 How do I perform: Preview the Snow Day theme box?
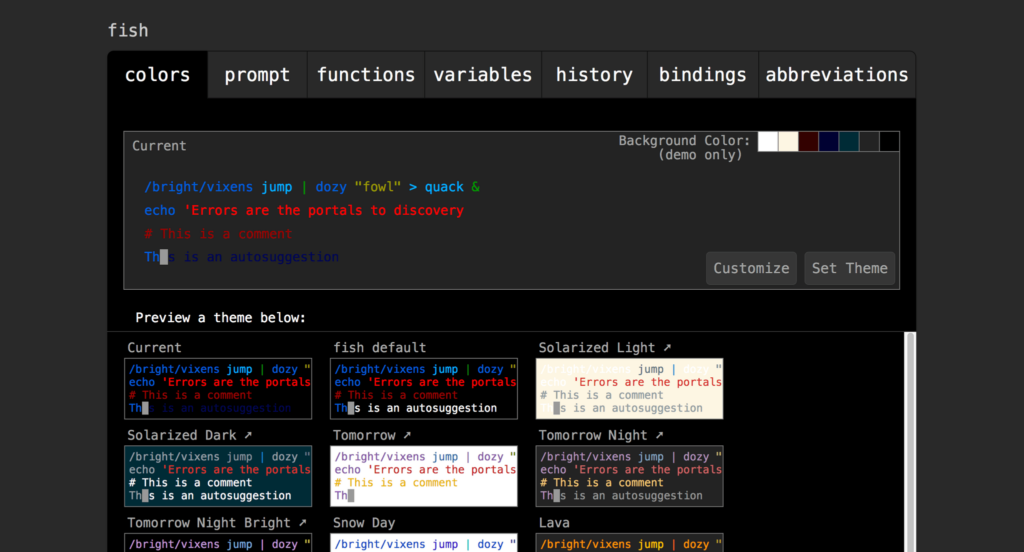pyautogui.click(x=424, y=543)
